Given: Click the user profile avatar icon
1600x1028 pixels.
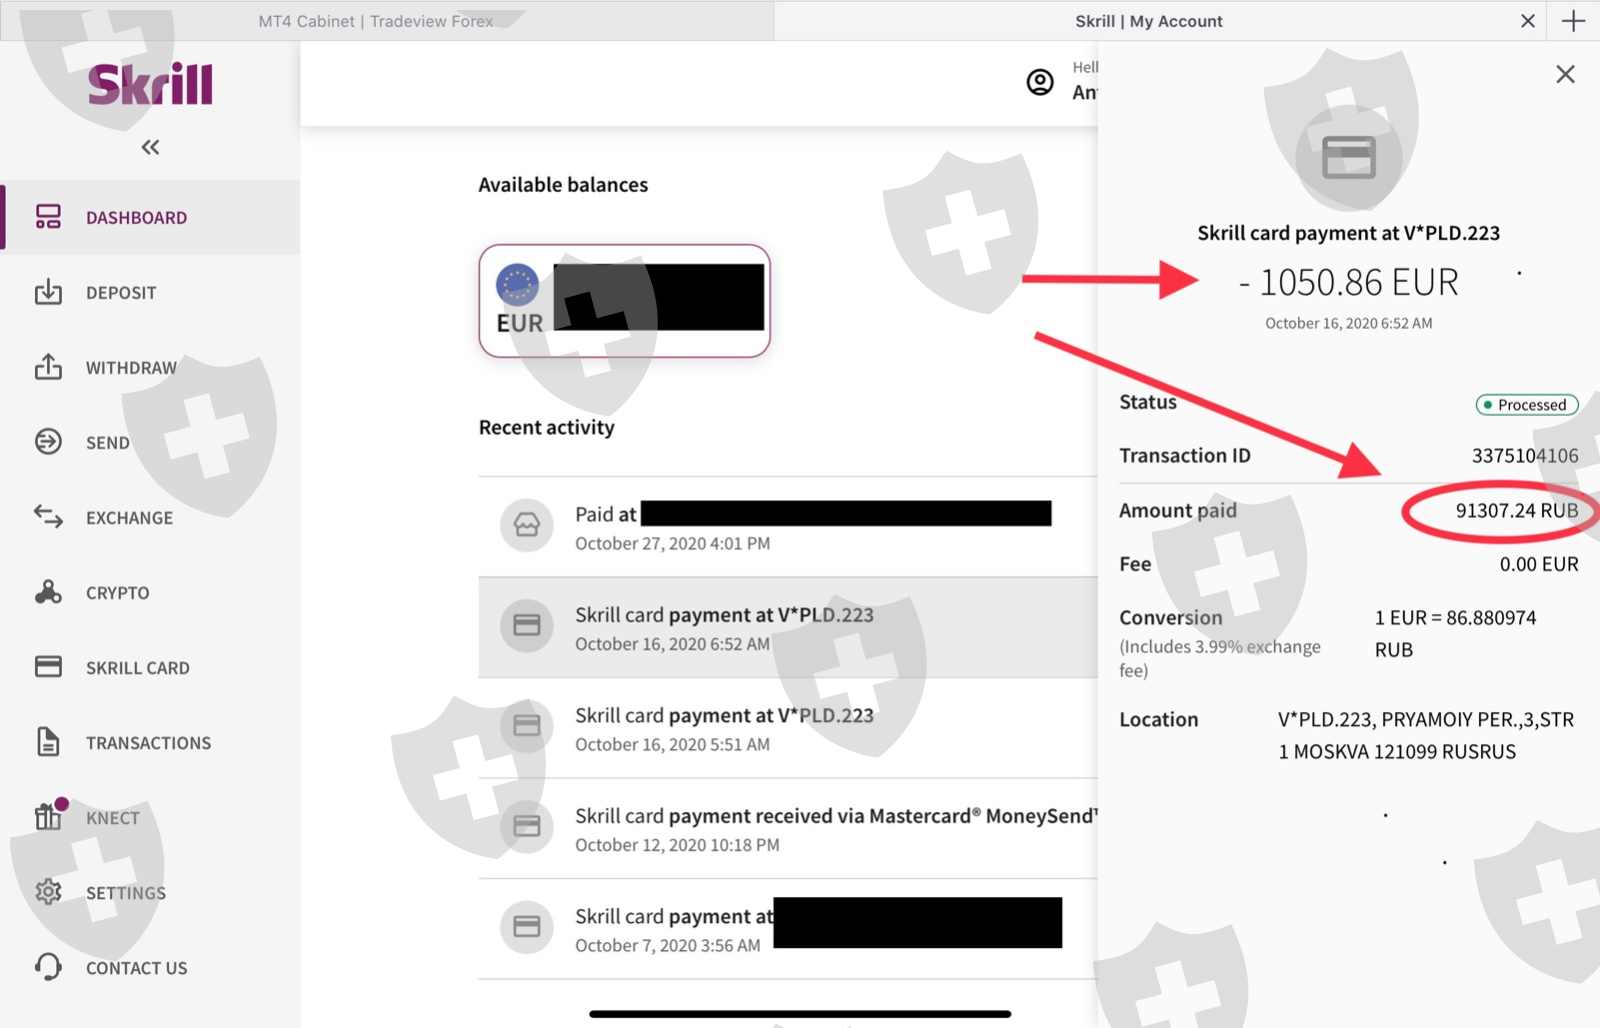Looking at the screenshot, I should [1040, 82].
